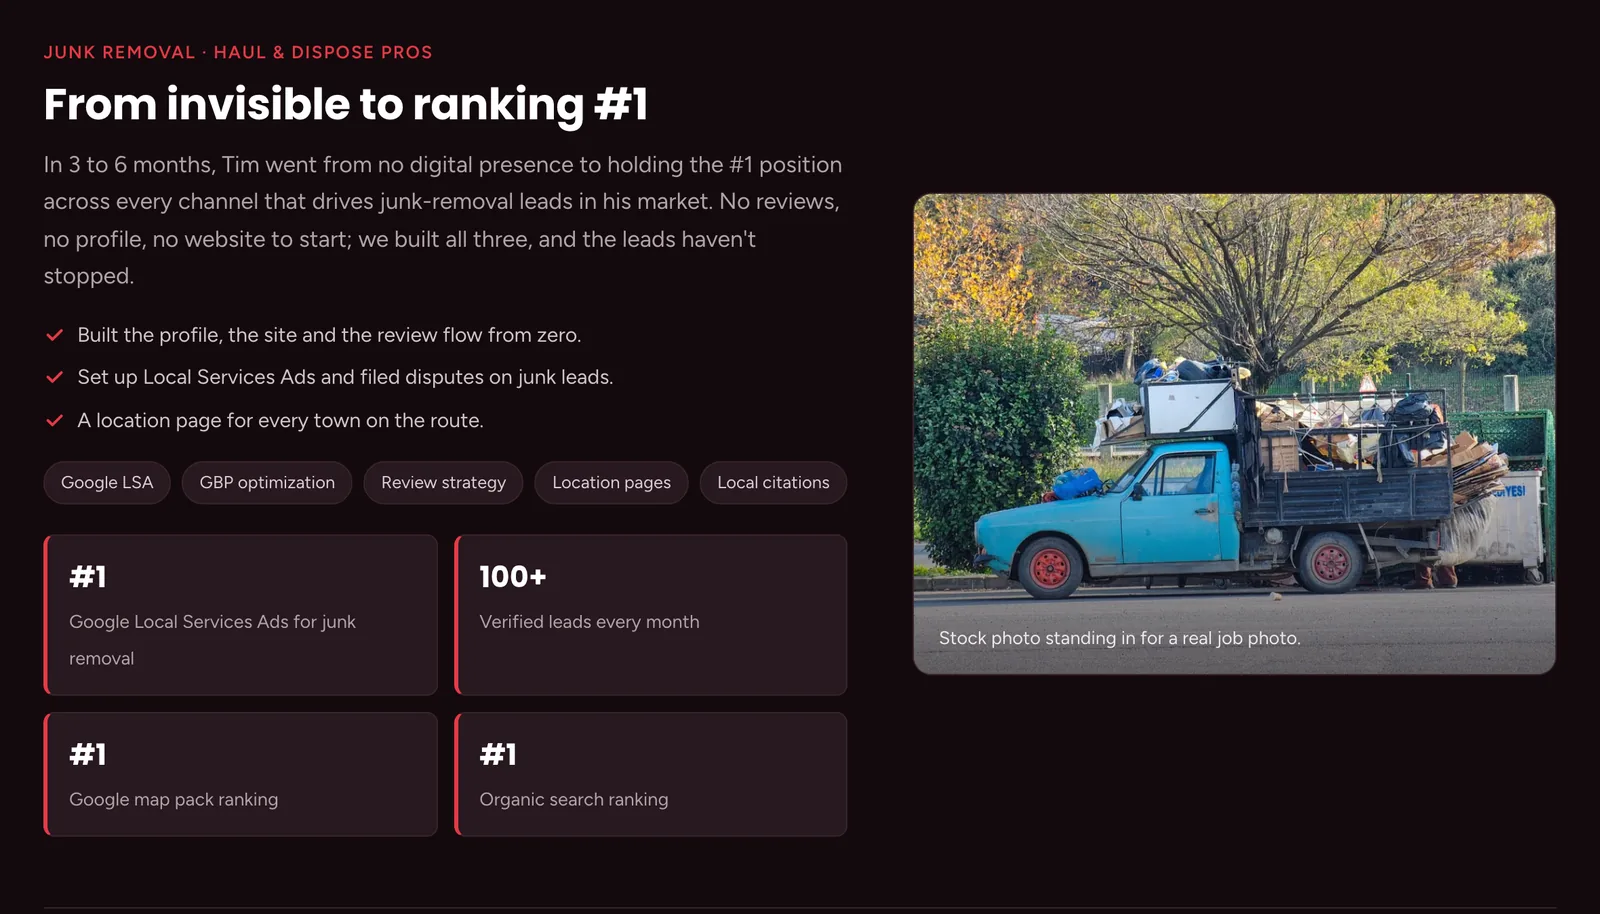Select the Google LSA tag
1600x914 pixels.
pyautogui.click(x=107, y=482)
